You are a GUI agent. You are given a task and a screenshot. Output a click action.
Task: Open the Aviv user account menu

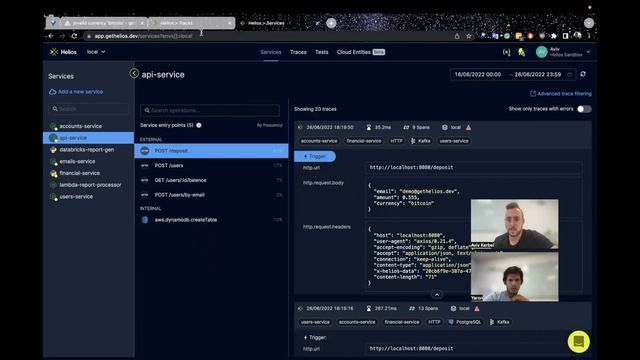click(x=563, y=52)
